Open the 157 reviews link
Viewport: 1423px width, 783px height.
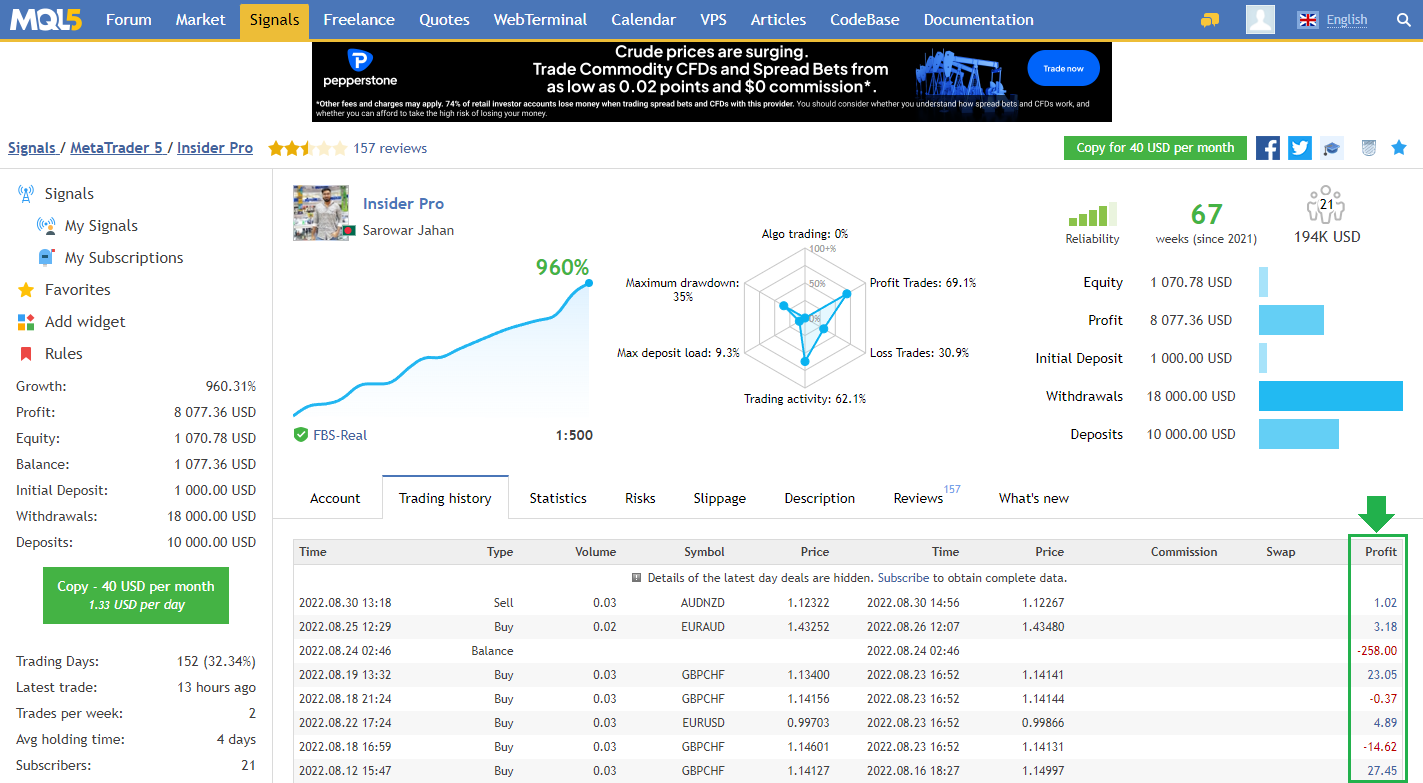click(390, 148)
